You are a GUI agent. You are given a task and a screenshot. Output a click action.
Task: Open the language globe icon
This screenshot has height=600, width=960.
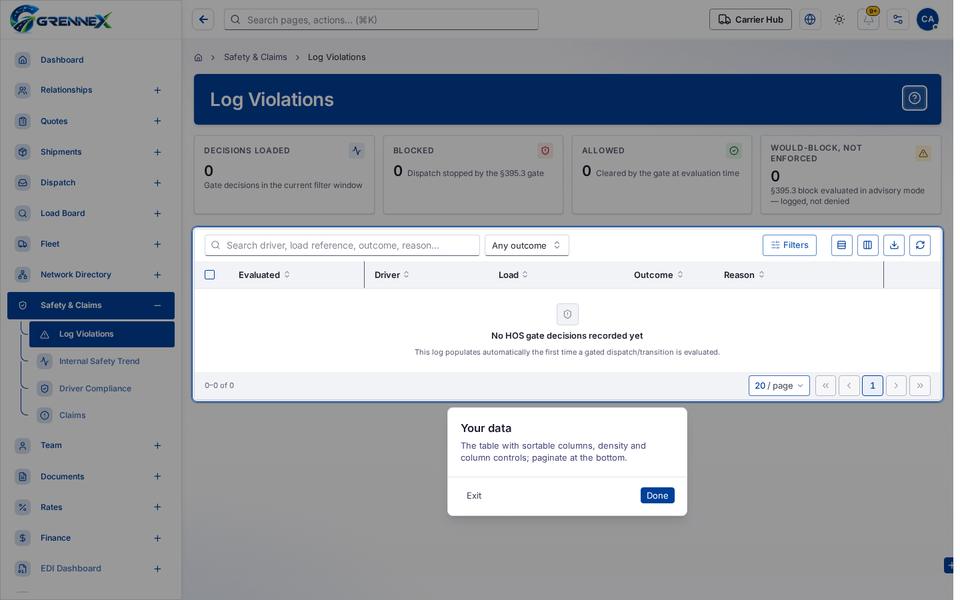[x=810, y=20]
